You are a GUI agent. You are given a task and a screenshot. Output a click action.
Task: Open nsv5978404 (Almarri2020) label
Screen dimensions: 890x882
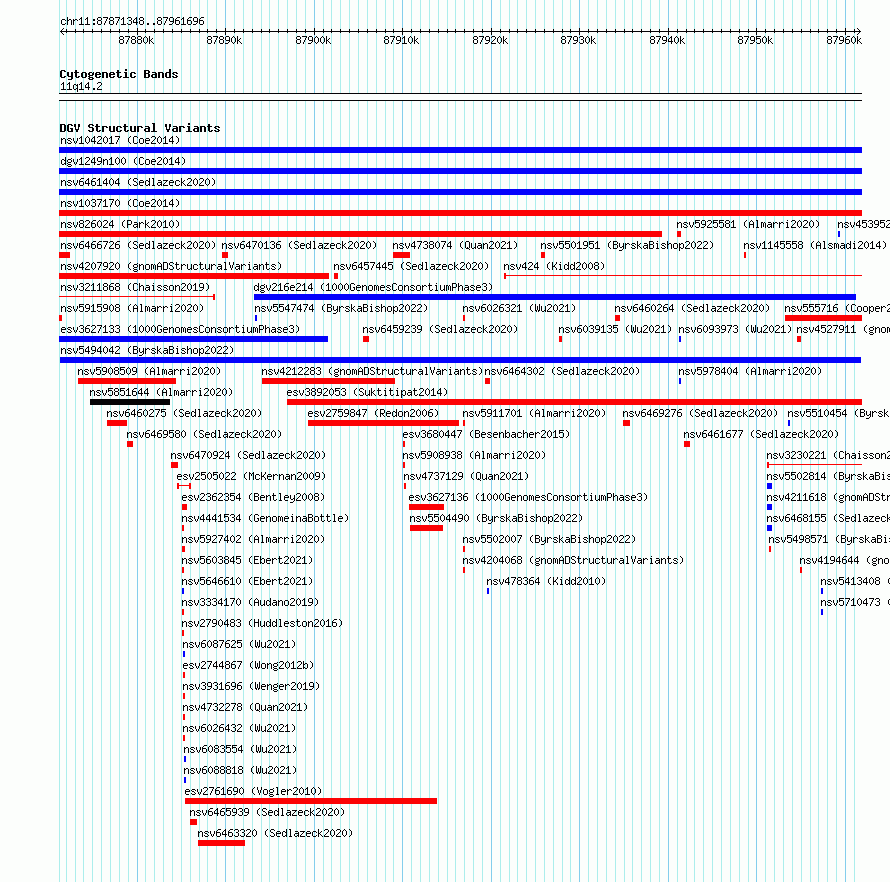click(x=750, y=371)
